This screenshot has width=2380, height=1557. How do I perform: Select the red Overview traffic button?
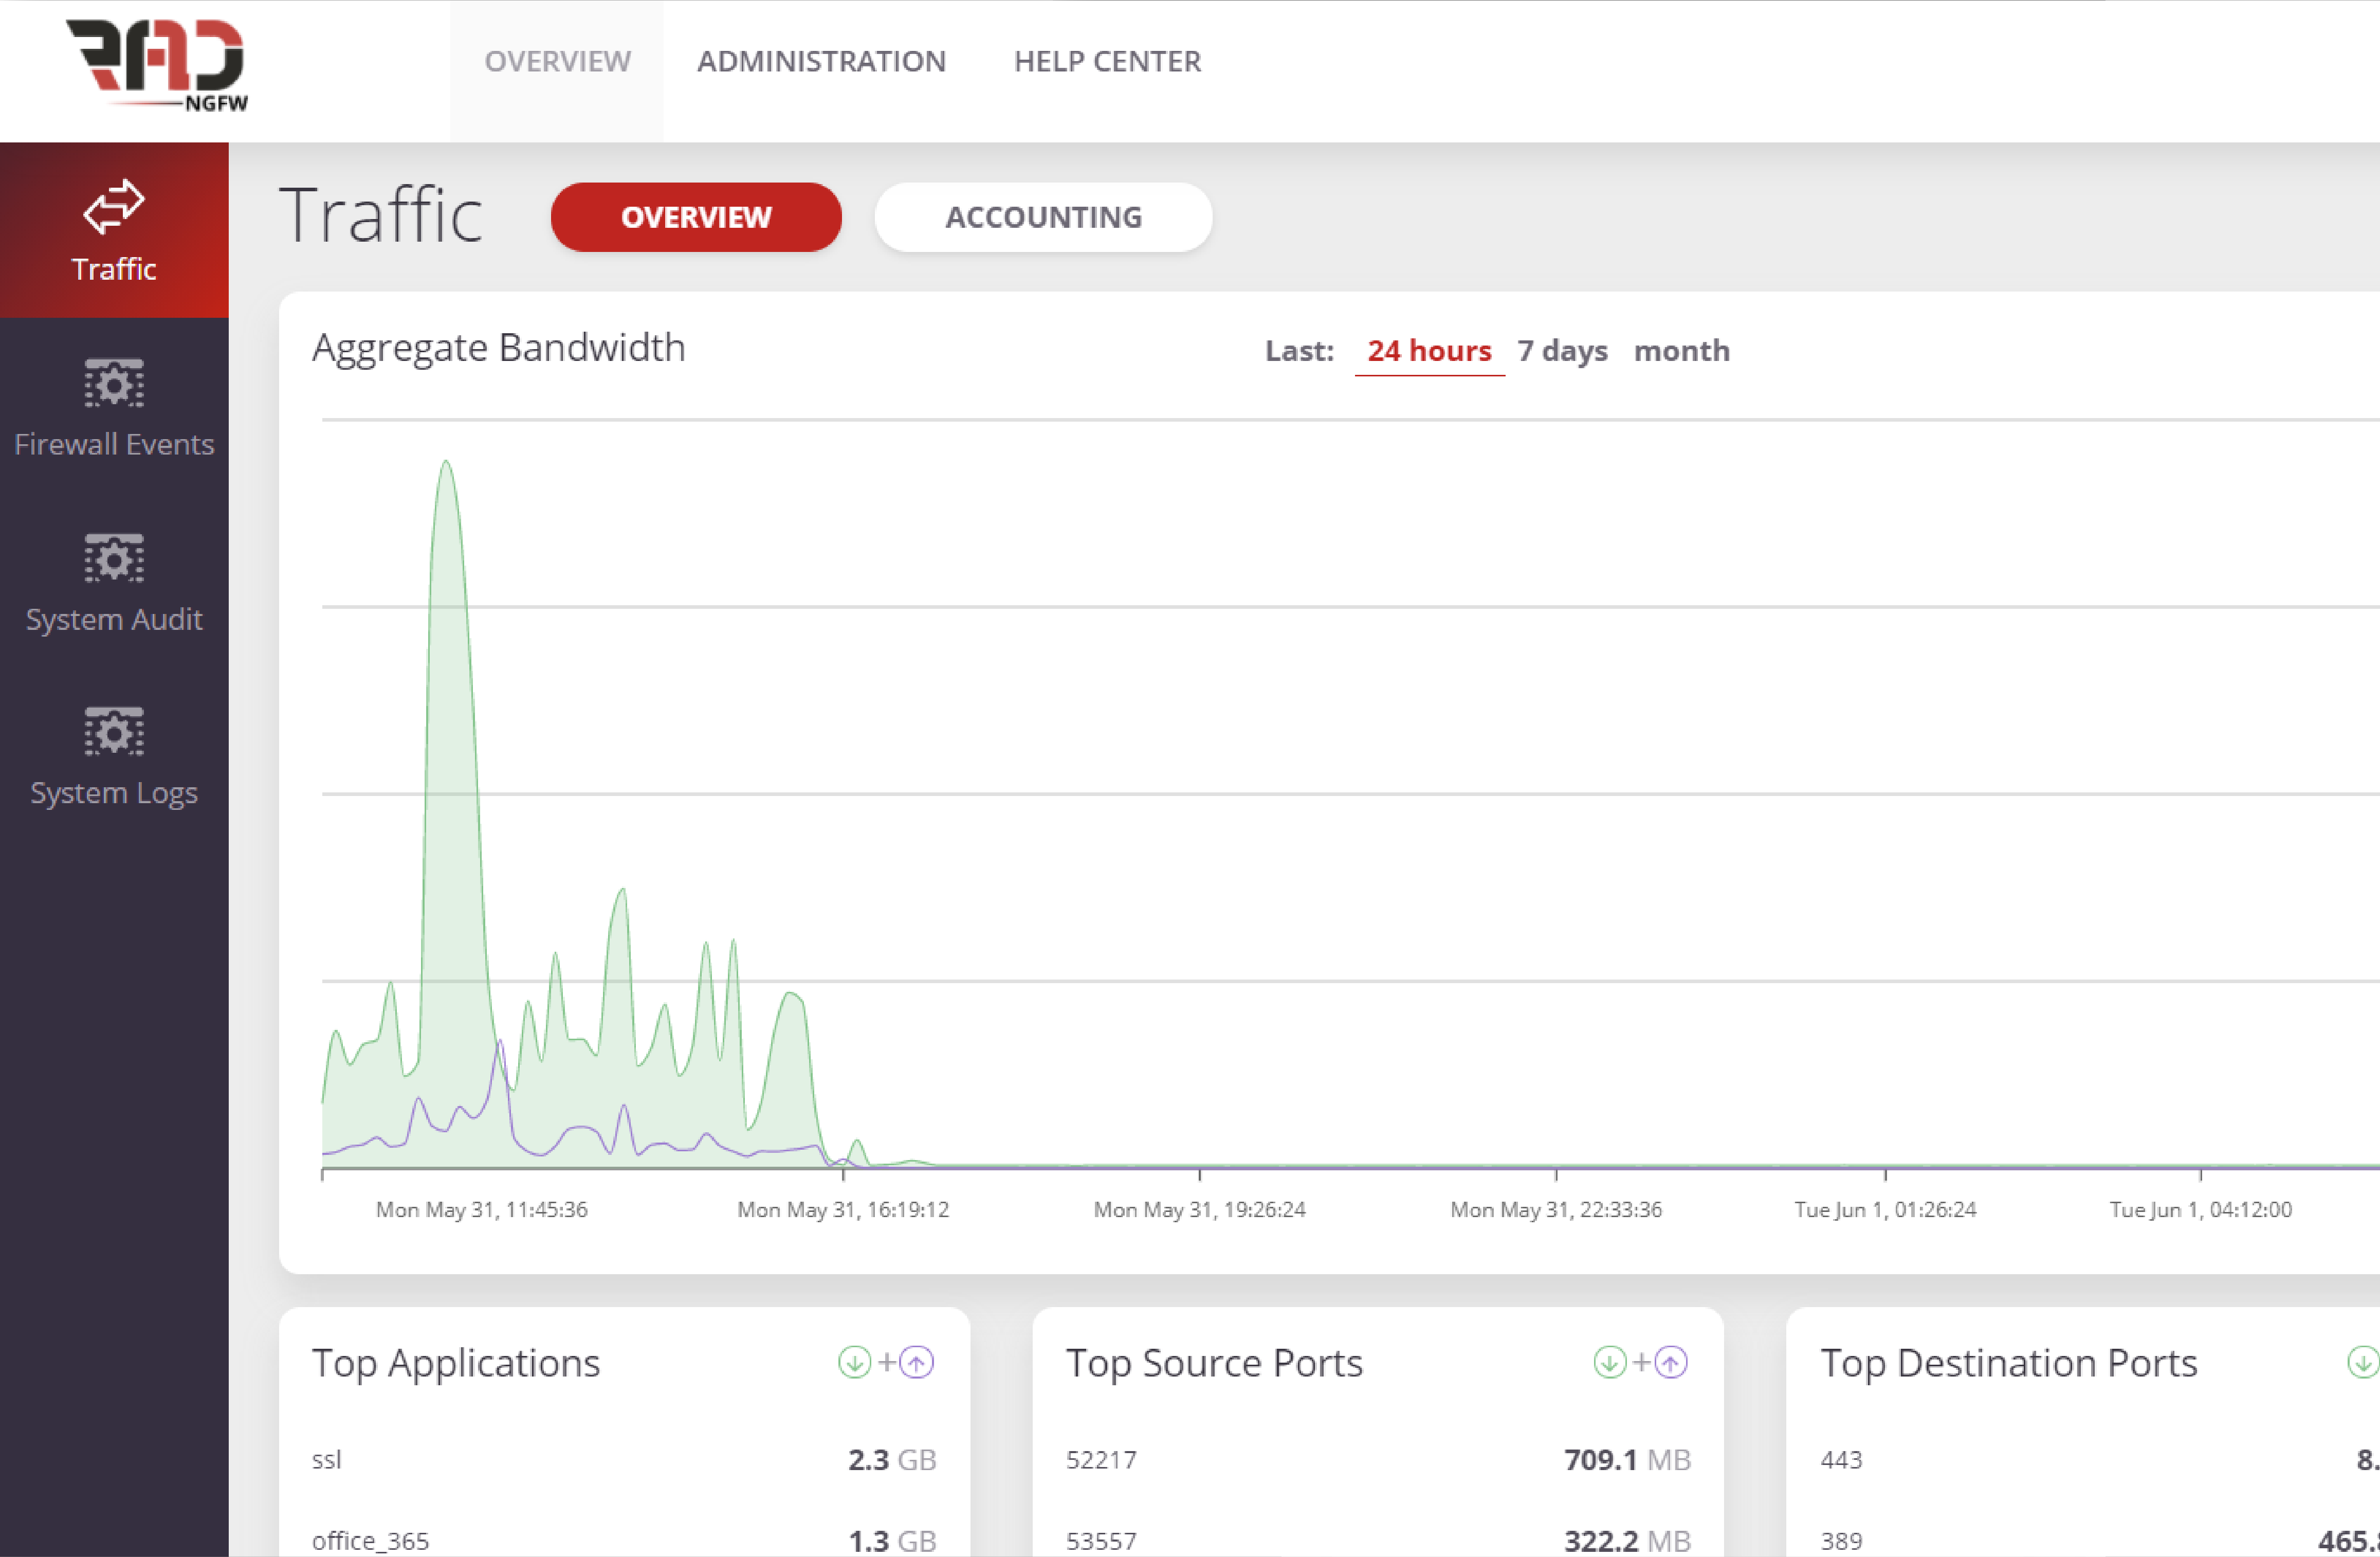pyautogui.click(x=696, y=217)
